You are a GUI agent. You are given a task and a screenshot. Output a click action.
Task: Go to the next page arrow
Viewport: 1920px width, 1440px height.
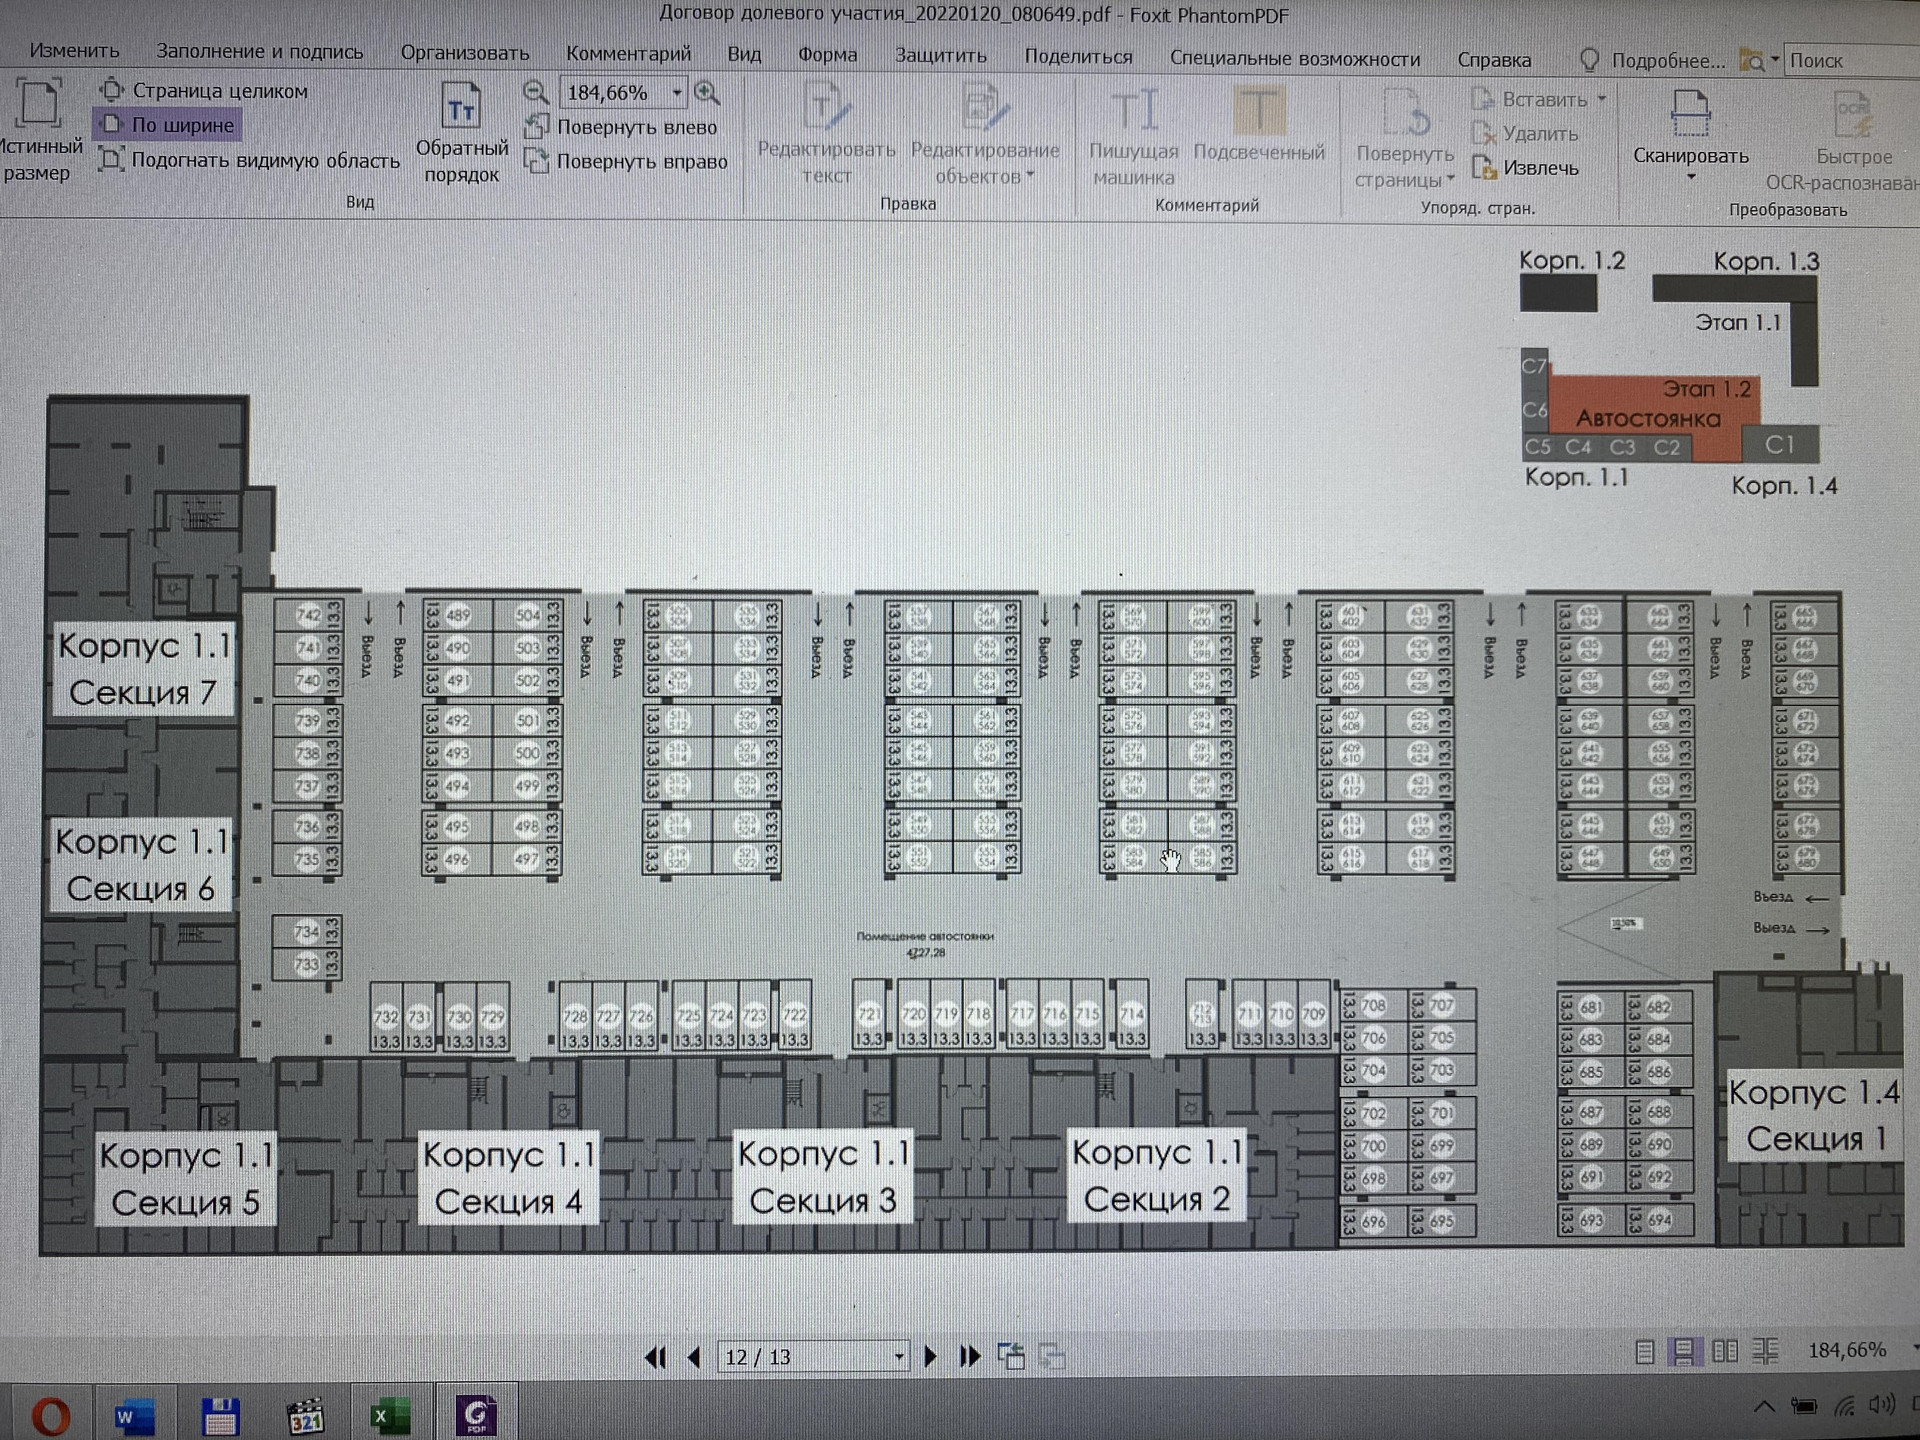point(930,1357)
